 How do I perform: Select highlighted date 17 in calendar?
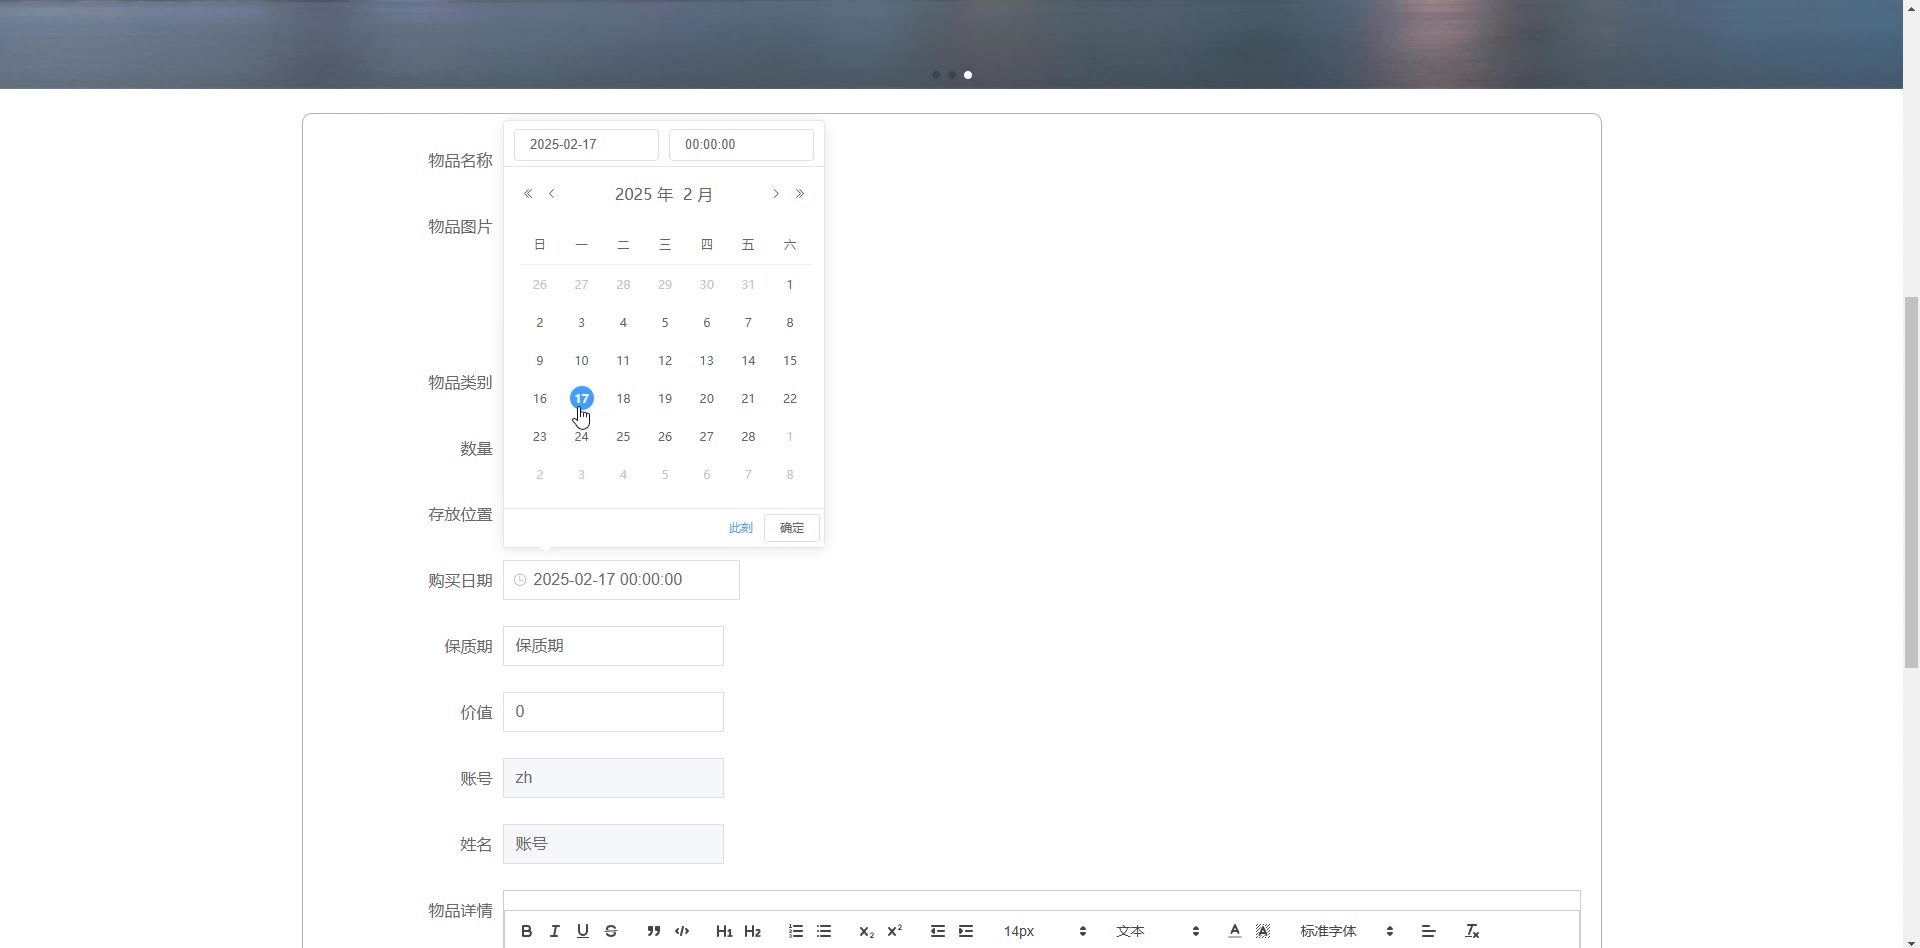point(582,398)
